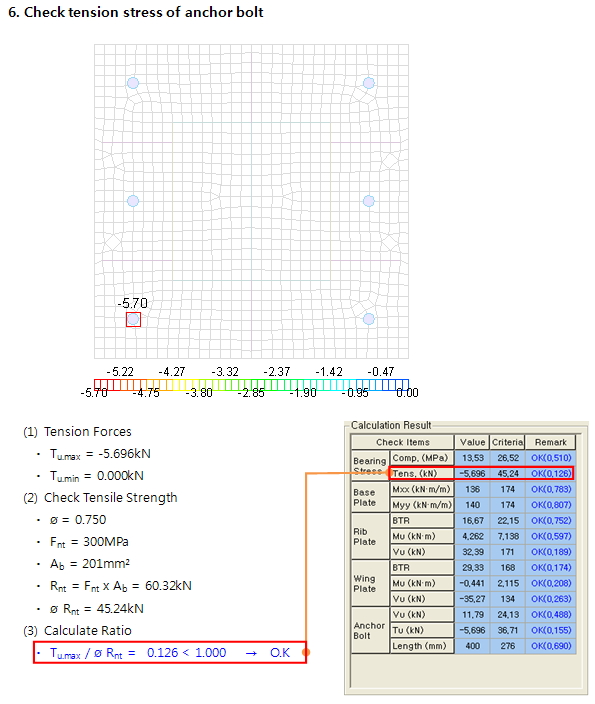Image resolution: width=595 pixels, height=704 pixels.
Task: Click the '-5.22' legend label
Action: pyautogui.click(x=120, y=372)
